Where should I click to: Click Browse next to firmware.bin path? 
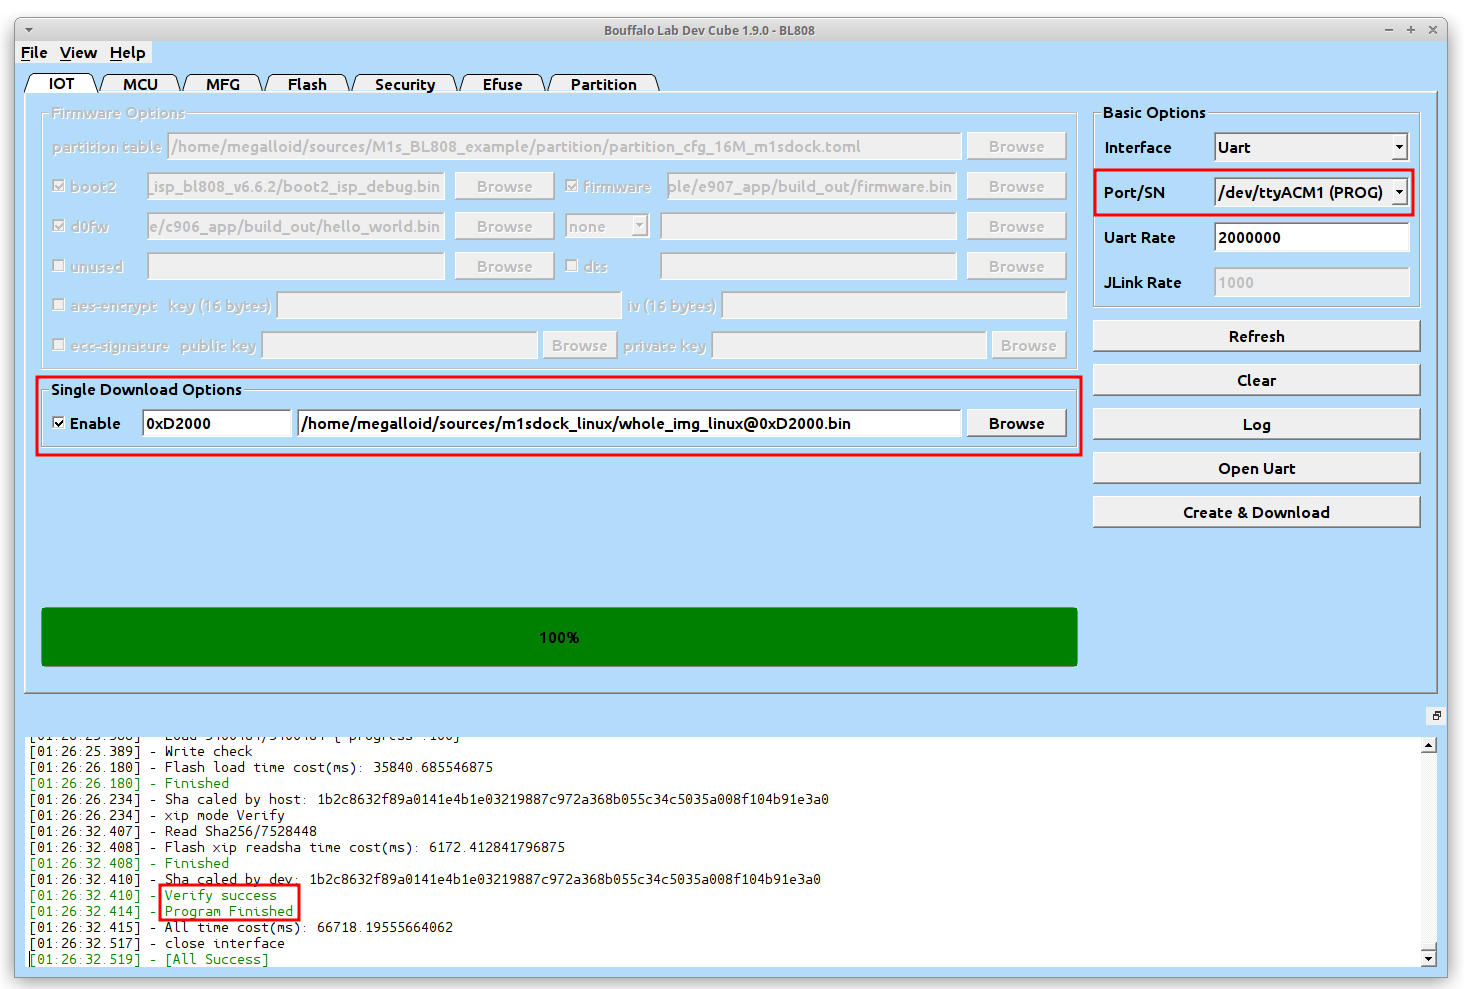tap(1016, 186)
